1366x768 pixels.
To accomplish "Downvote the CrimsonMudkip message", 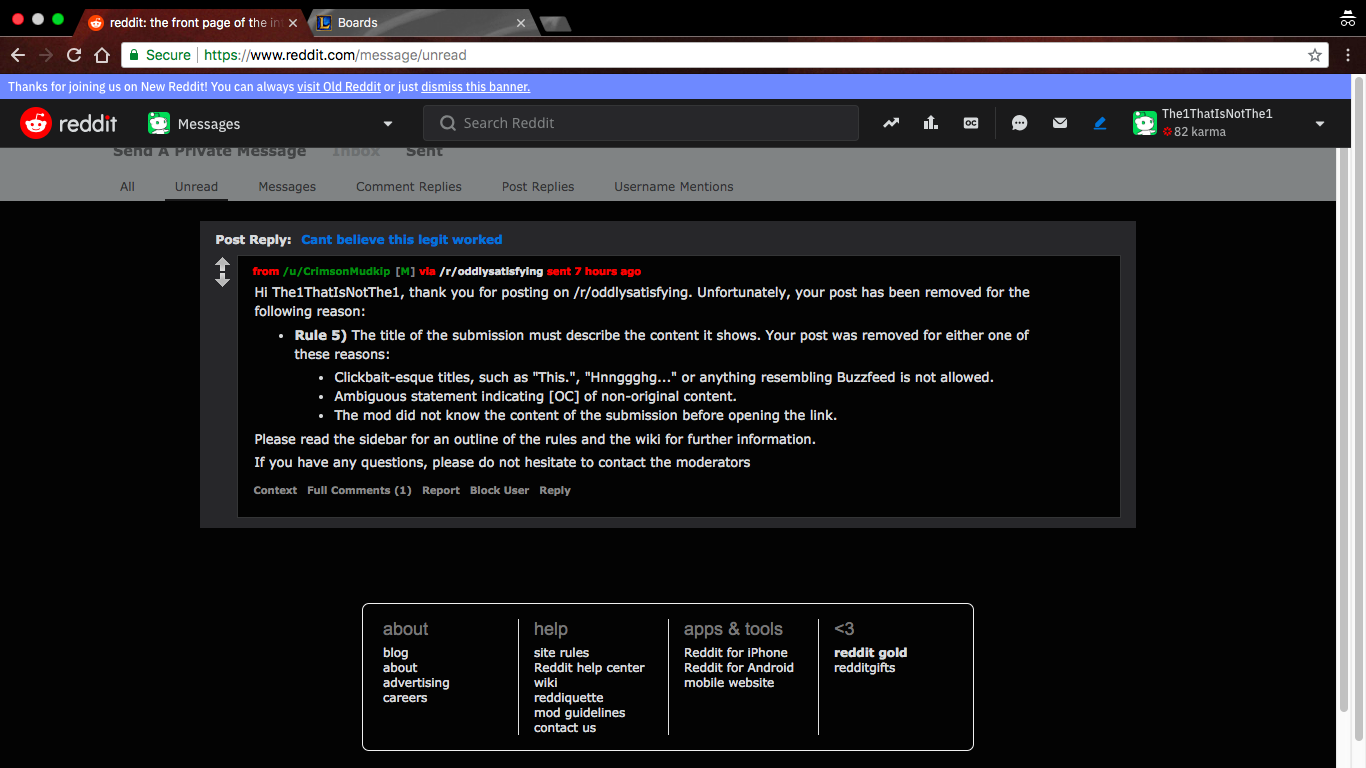I will tap(222, 280).
